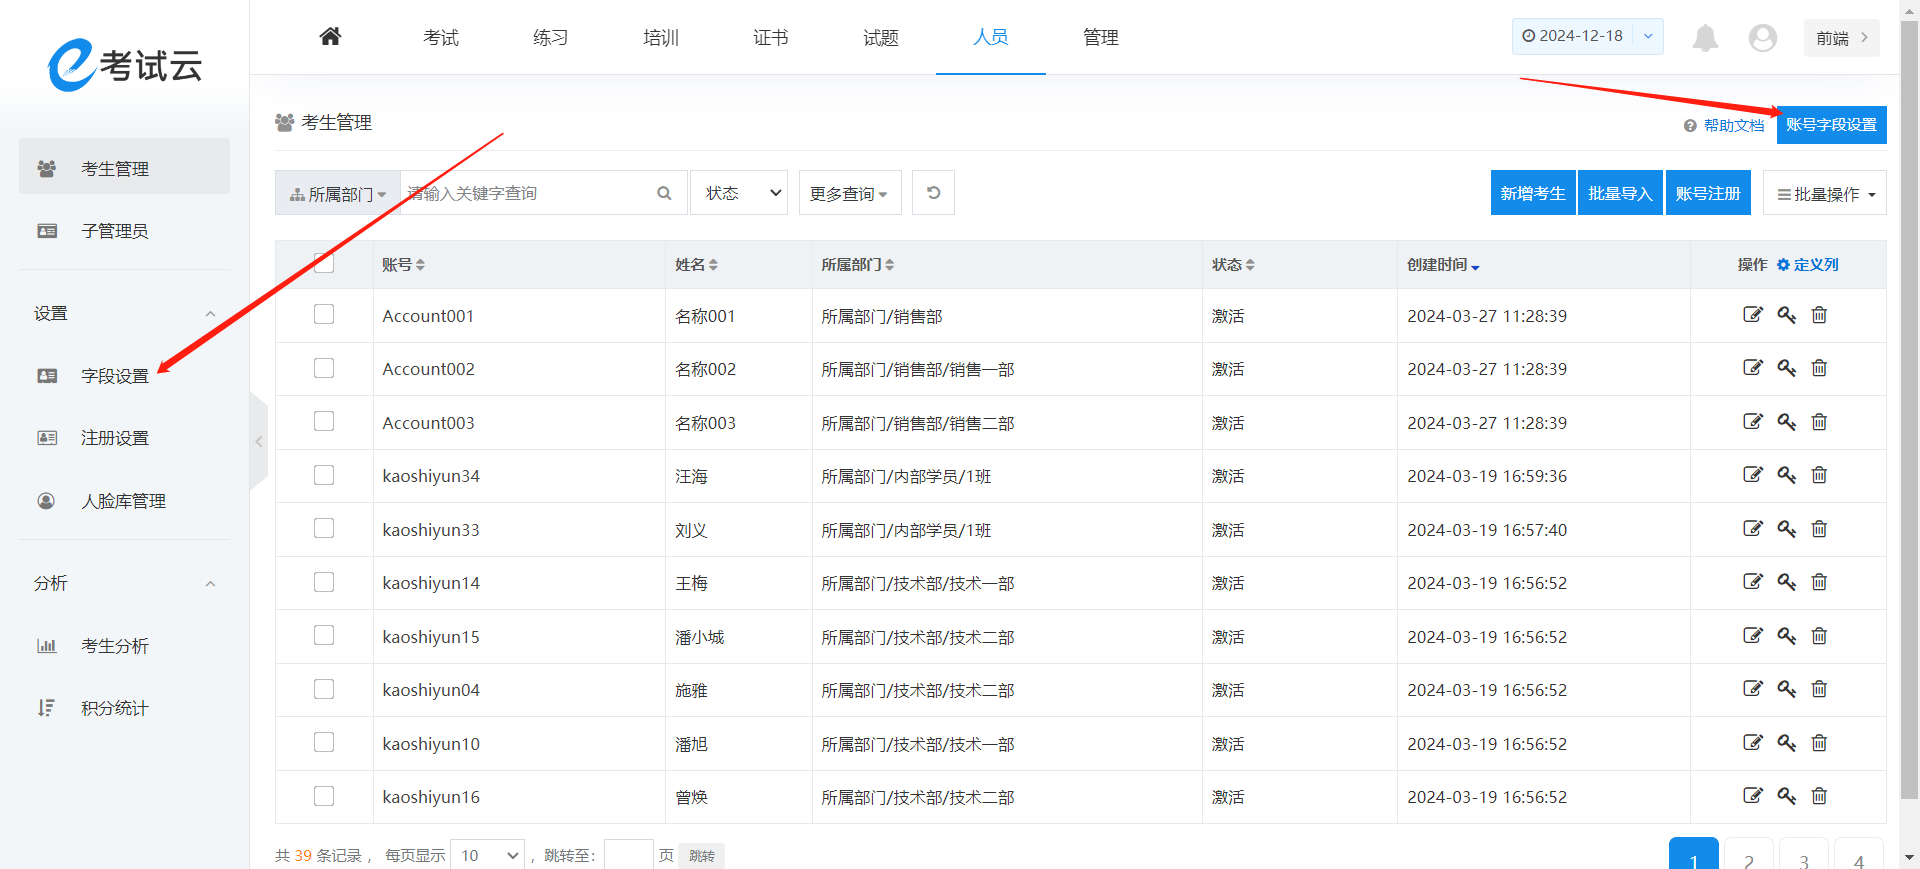Viewport: 1920px width, 869px height.
Task: Tick the checkbox for Account001
Action: (x=324, y=315)
